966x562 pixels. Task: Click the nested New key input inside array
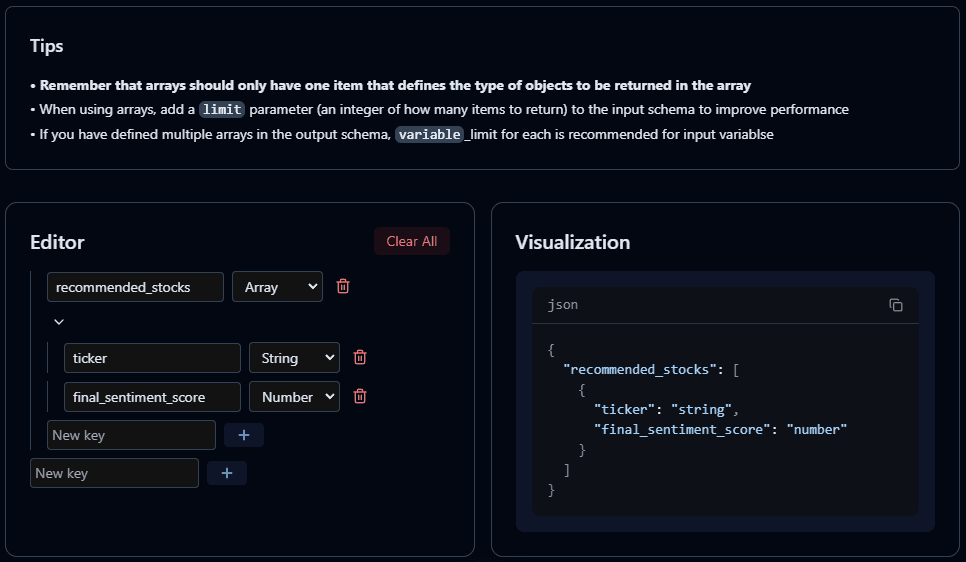[x=131, y=435]
